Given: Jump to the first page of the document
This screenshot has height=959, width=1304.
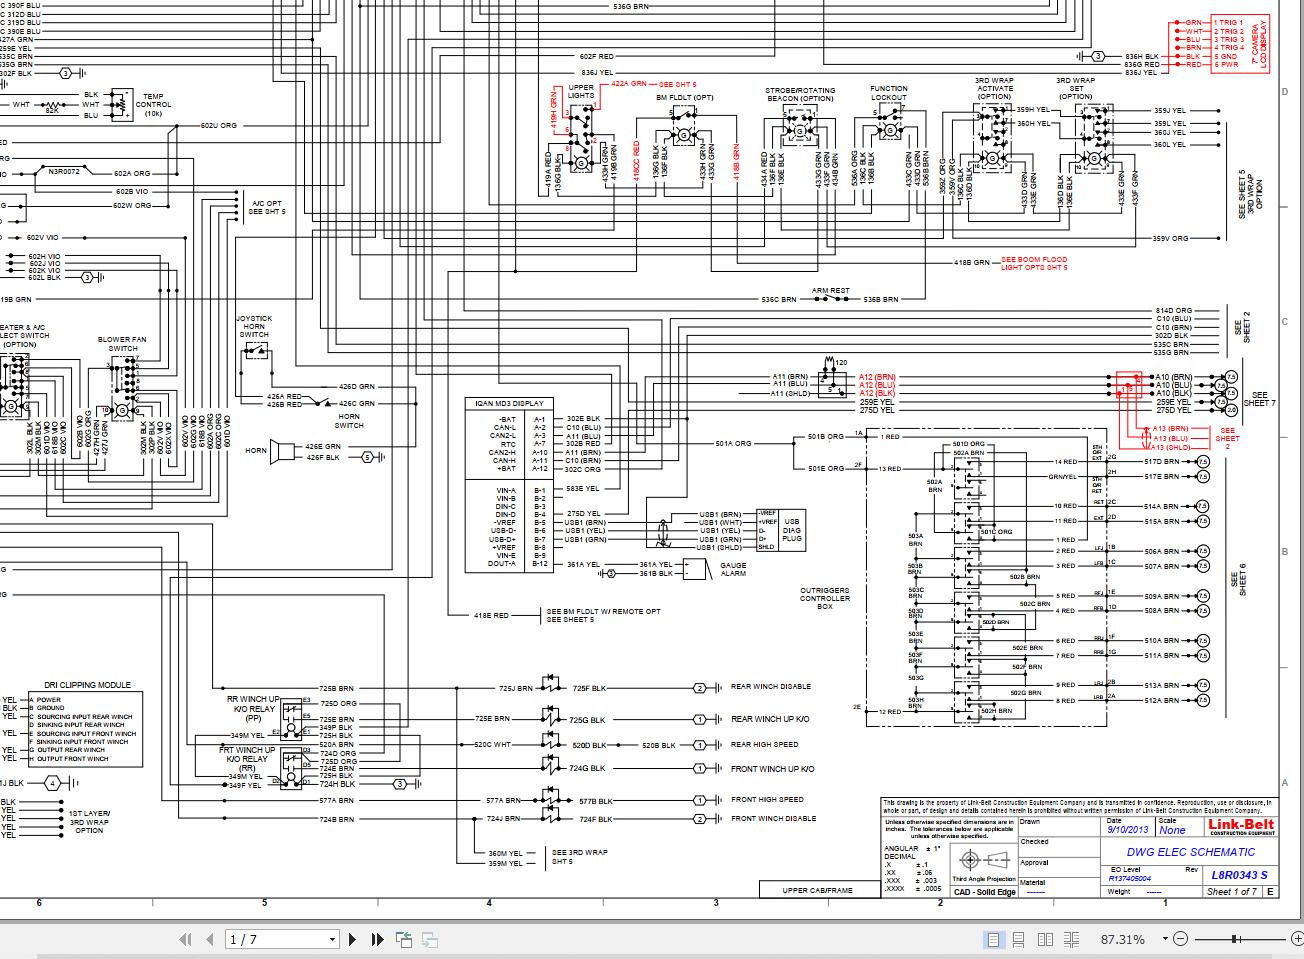Looking at the screenshot, I should click(186, 939).
